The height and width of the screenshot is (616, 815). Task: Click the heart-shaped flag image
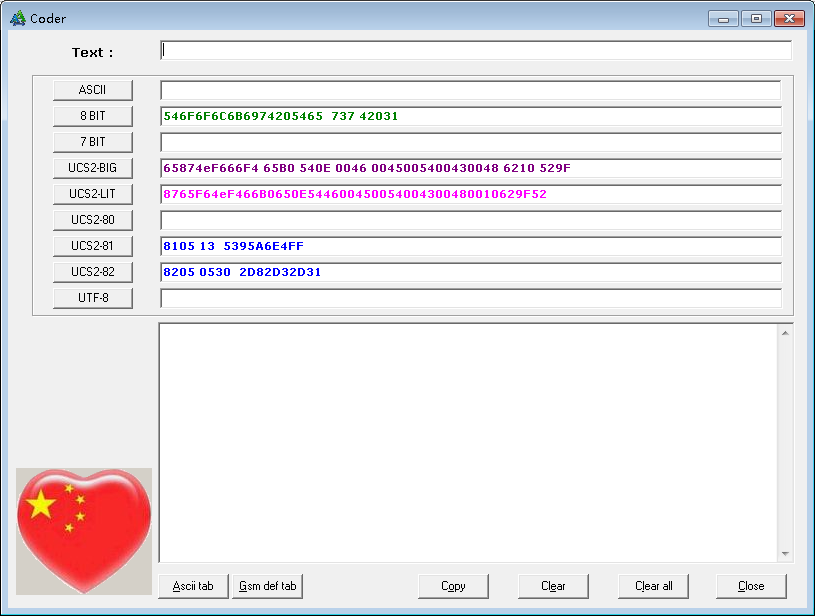(x=84, y=531)
